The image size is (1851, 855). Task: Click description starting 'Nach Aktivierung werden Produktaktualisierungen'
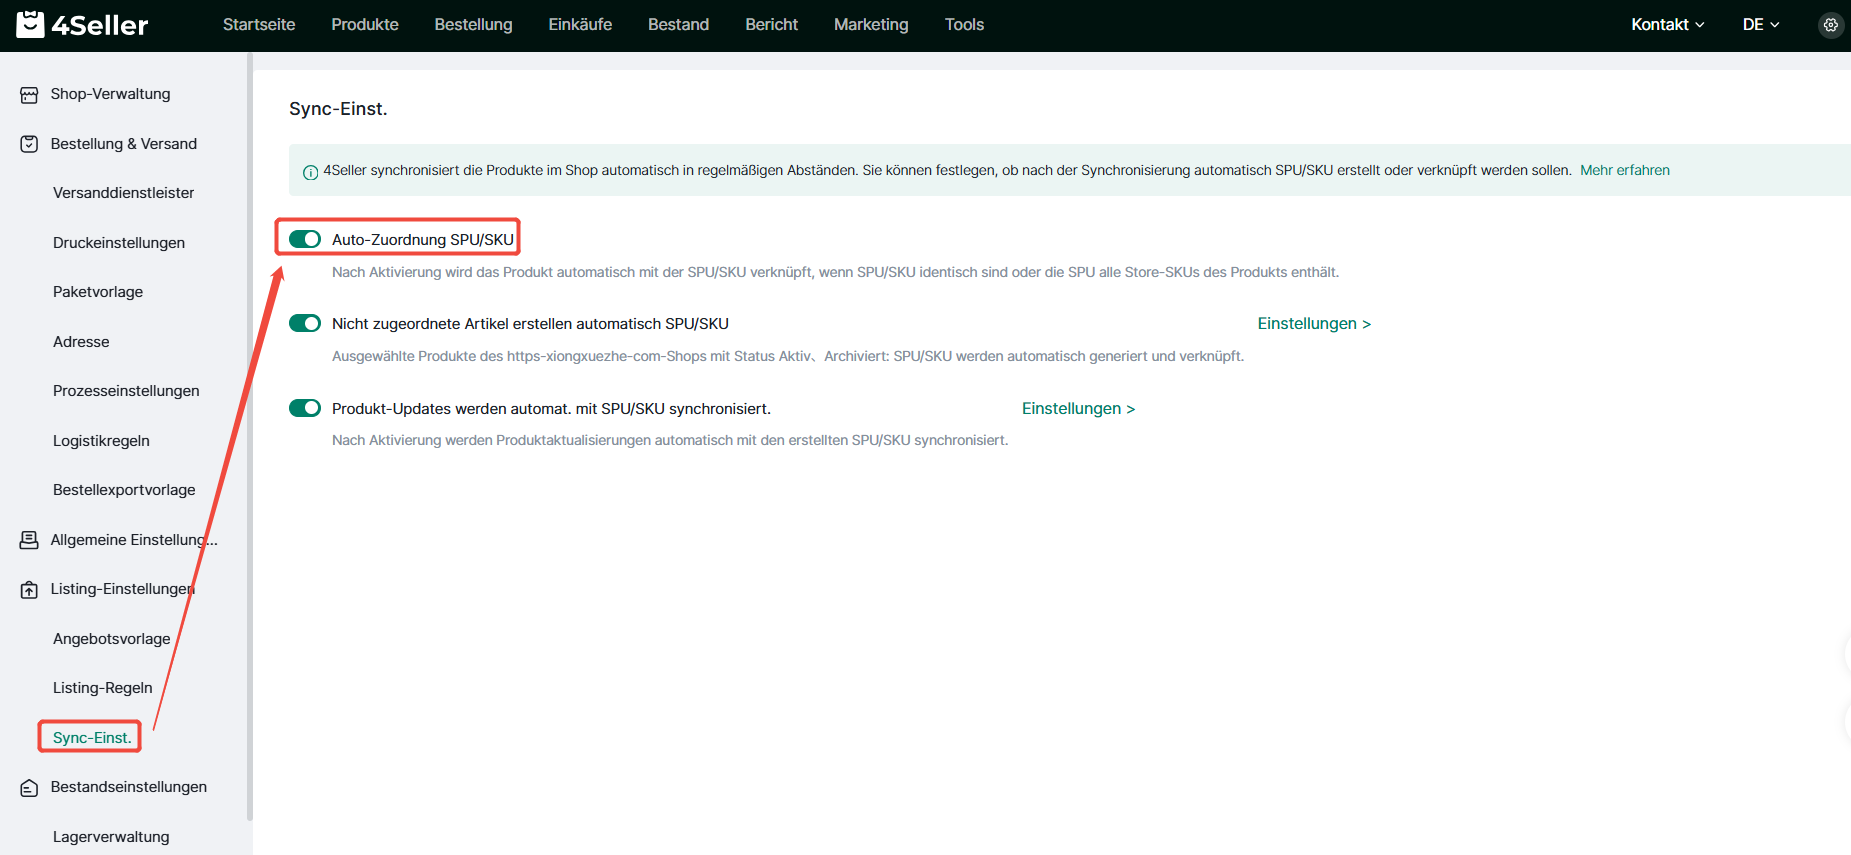(x=670, y=440)
